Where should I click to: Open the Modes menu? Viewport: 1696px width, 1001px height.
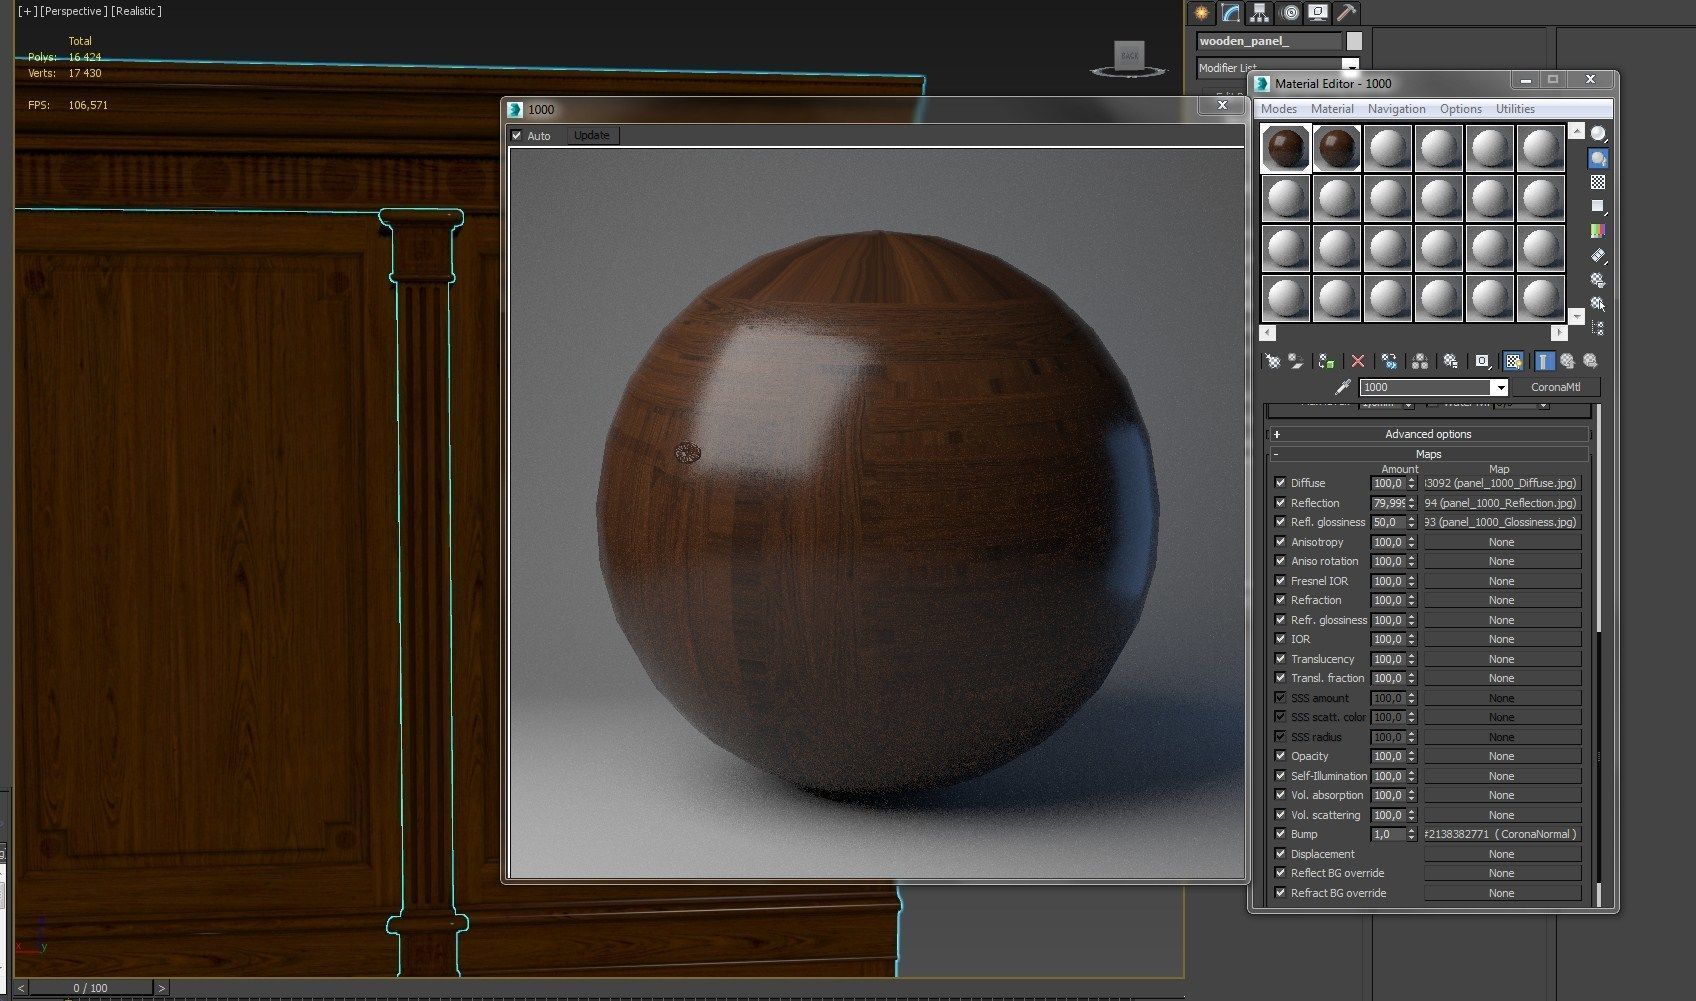click(1279, 109)
